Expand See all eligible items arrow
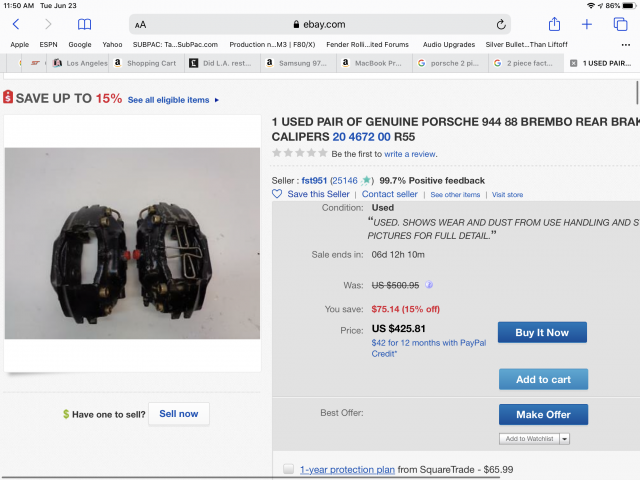This screenshot has width=640, height=480. click(217, 100)
